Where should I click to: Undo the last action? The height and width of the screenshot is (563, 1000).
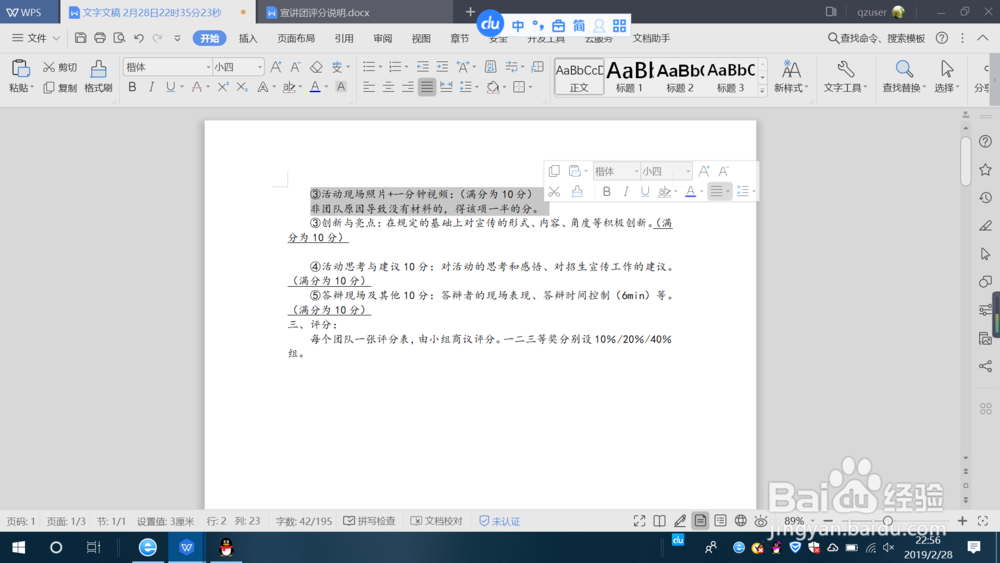138,38
